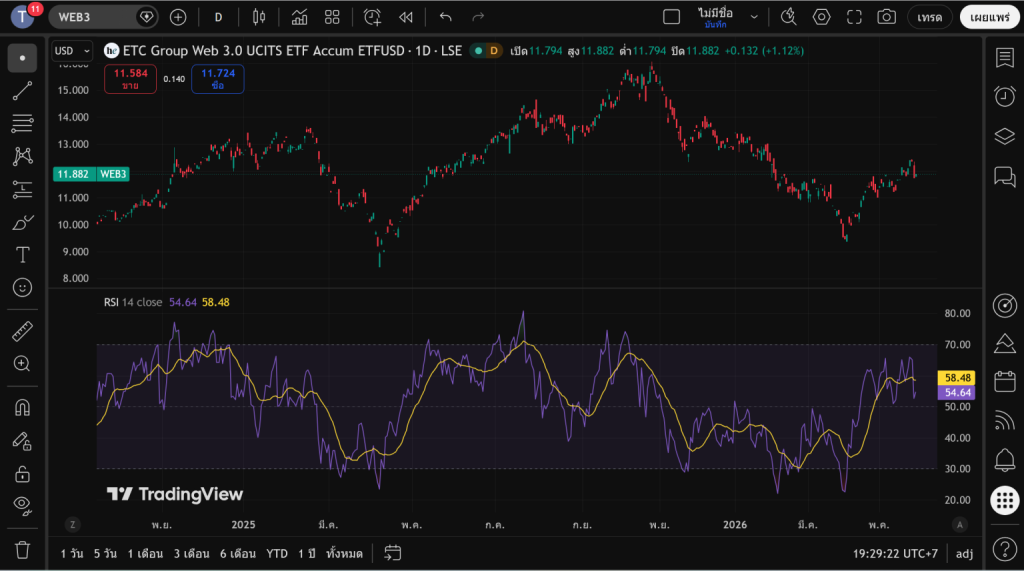1024x571 pixels.
Task: Expand the unnamed layout save dropdown
Action: click(x=754, y=17)
